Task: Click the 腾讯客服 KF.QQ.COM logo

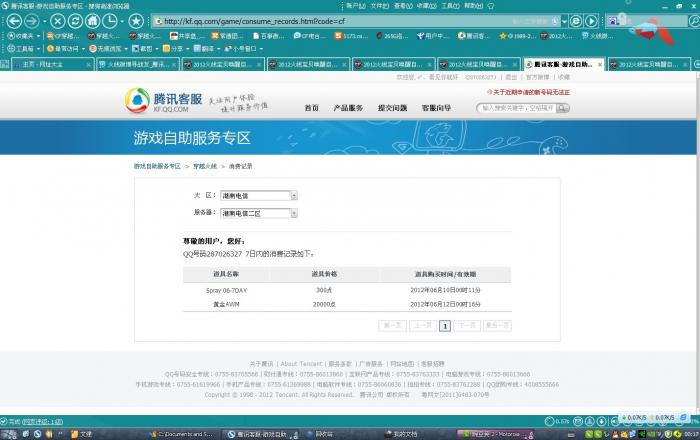Action: [163, 101]
